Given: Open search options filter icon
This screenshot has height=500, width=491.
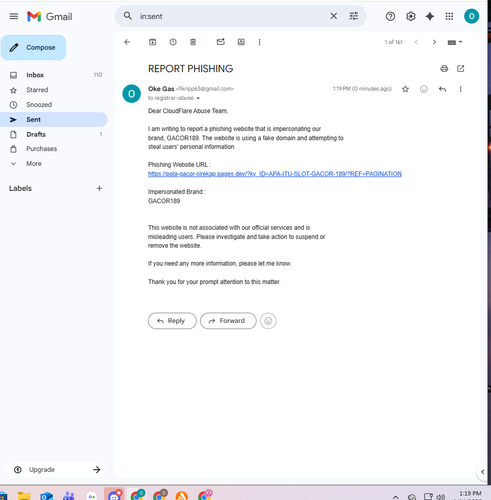Looking at the screenshot, I should (353, 16).
